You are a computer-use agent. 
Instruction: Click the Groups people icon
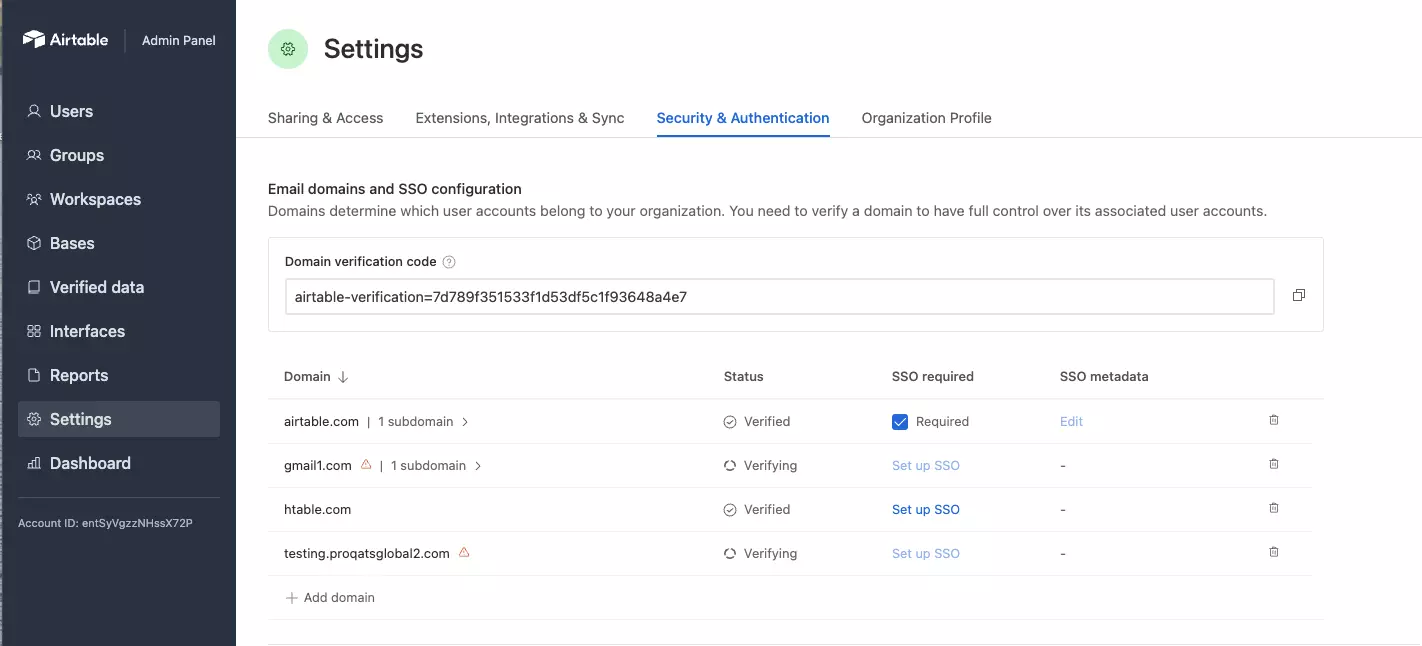tap(34, 155)
